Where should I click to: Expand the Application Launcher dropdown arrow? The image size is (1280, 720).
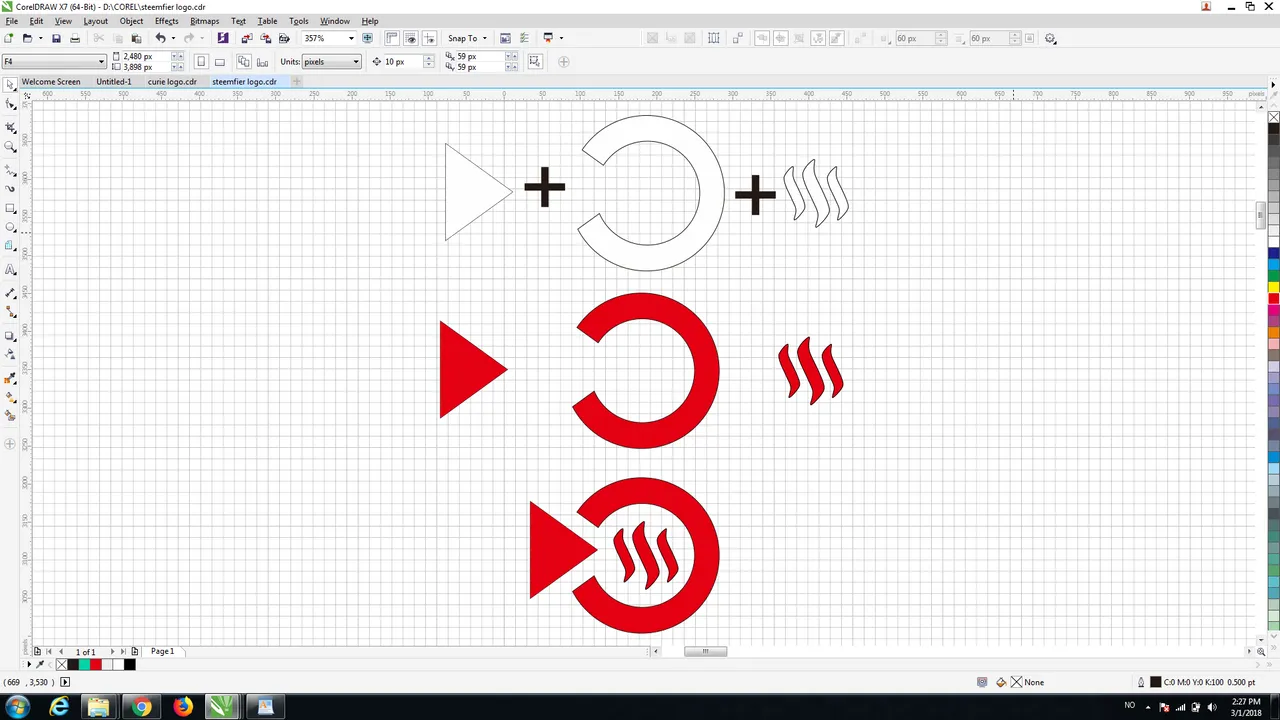(561, 38)
